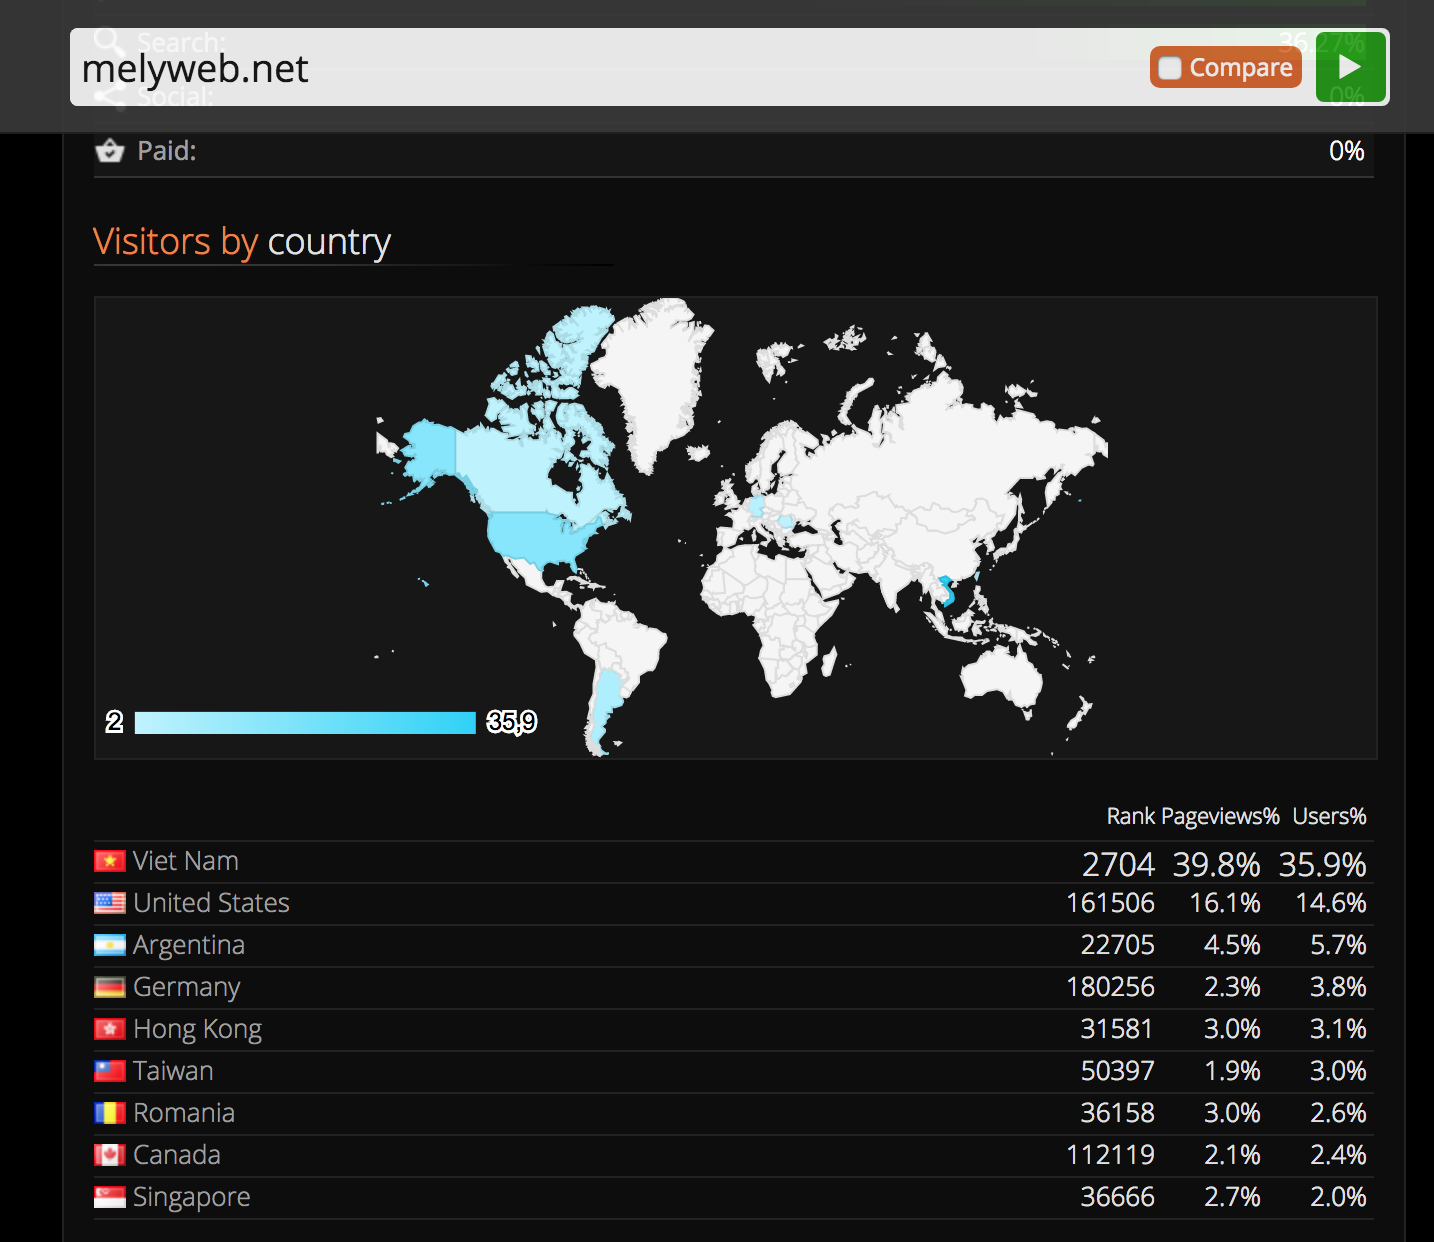Select the Argentina country name
Image resolution: width=1434 pixels, height=1242 pixels.
click(189, 945)
